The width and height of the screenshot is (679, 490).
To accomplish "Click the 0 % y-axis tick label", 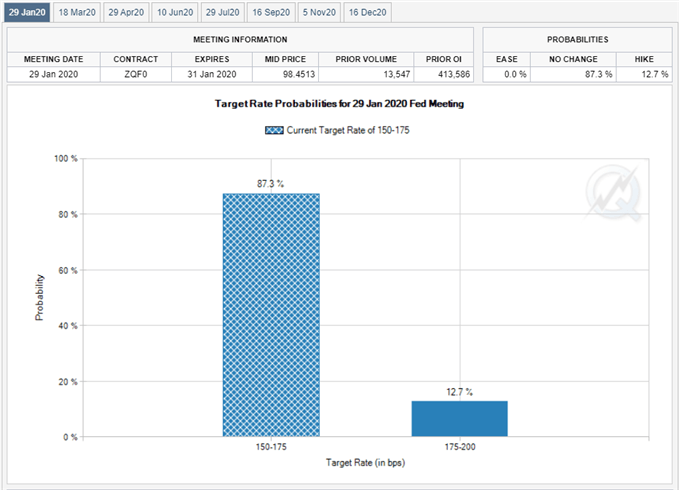I will tap(70, 437).
